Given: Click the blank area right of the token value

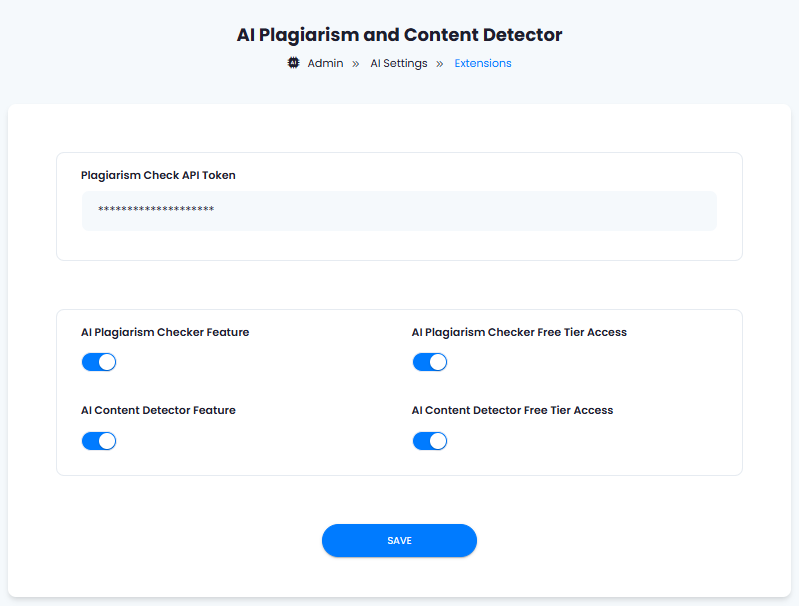Looking at the screenshot, I should (x=464, y=210).
